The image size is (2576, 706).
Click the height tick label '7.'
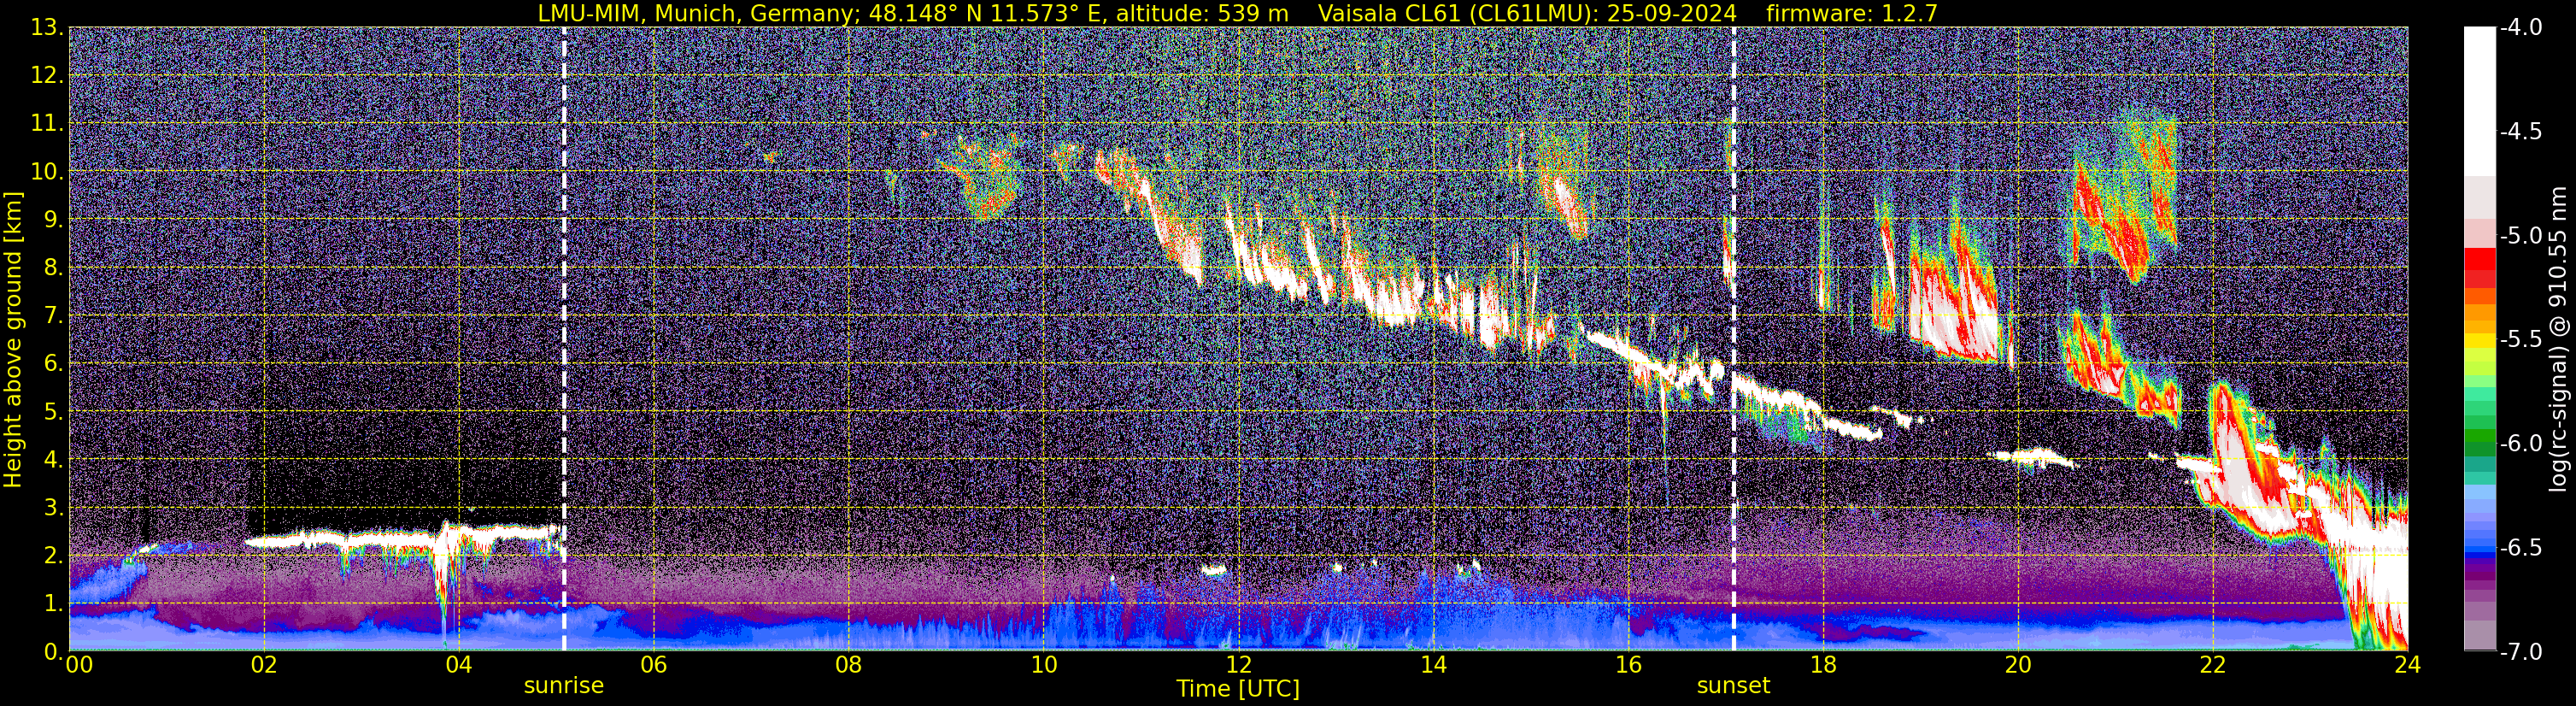point(53,315)
